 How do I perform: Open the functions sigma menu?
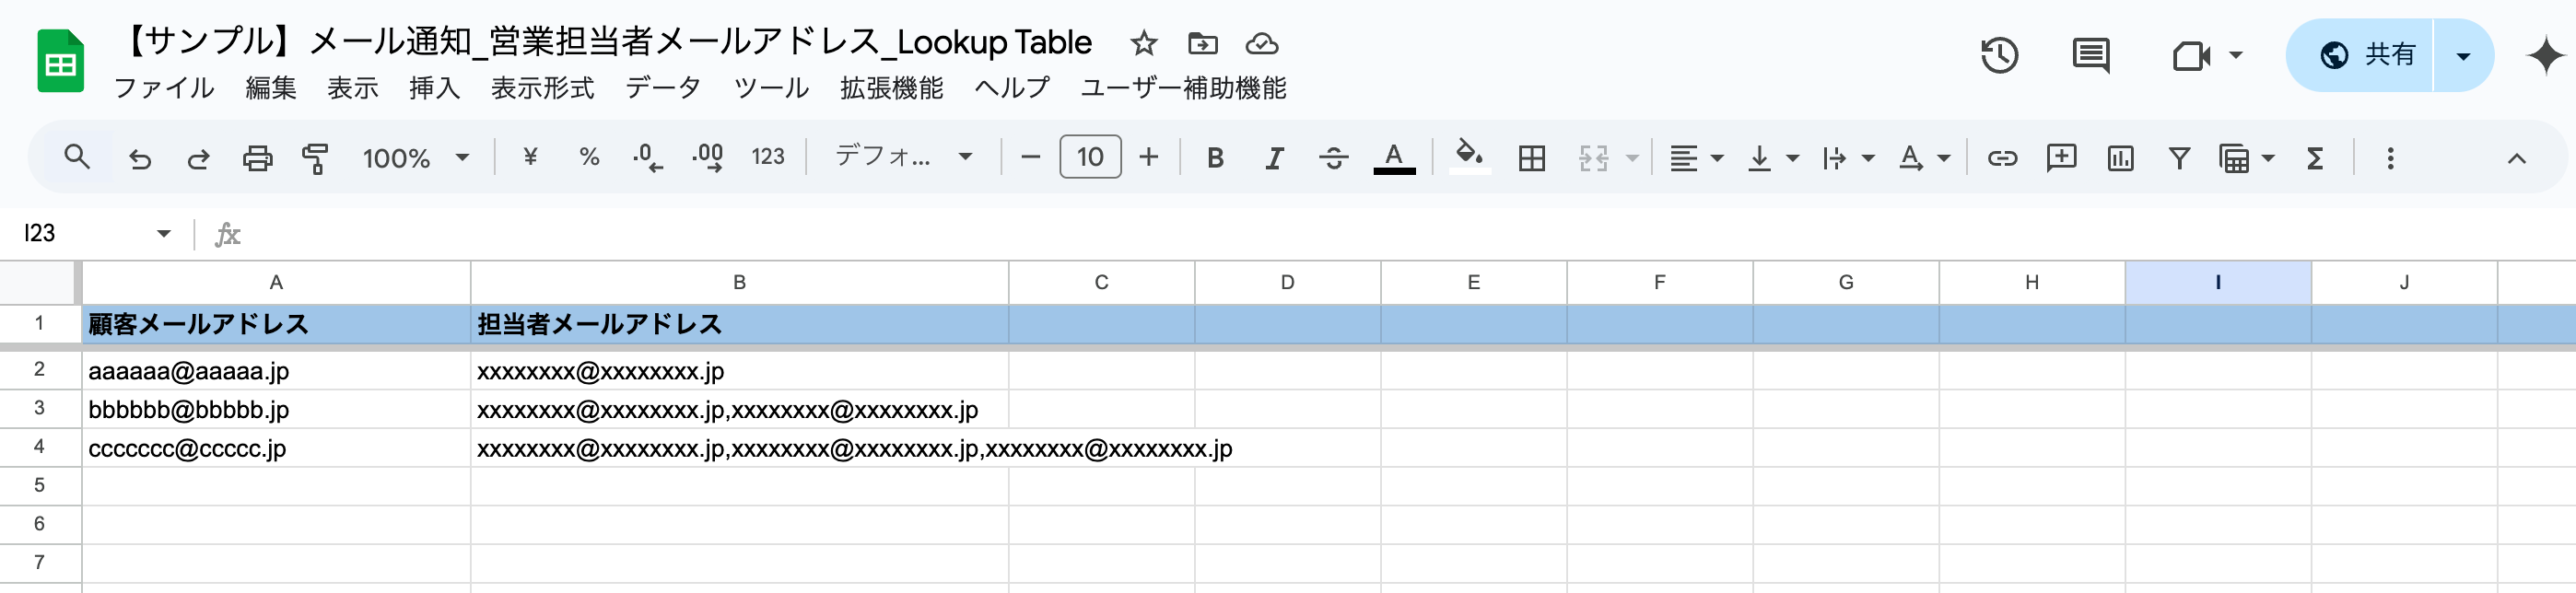tap(2314, 158)
